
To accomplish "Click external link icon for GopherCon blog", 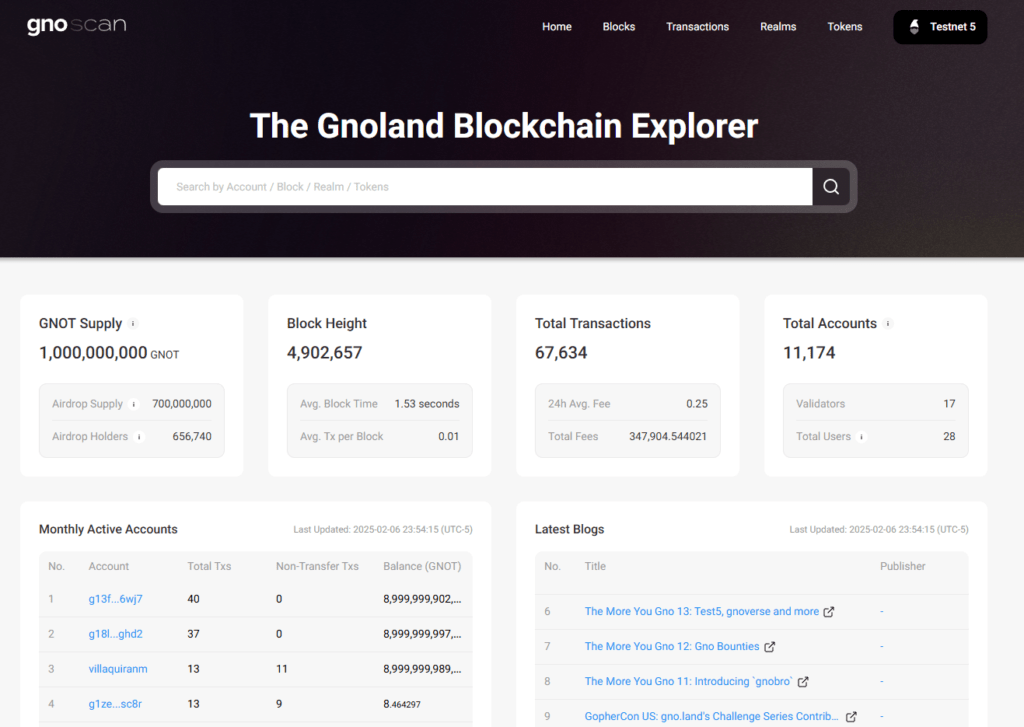I will pos(851,717).
